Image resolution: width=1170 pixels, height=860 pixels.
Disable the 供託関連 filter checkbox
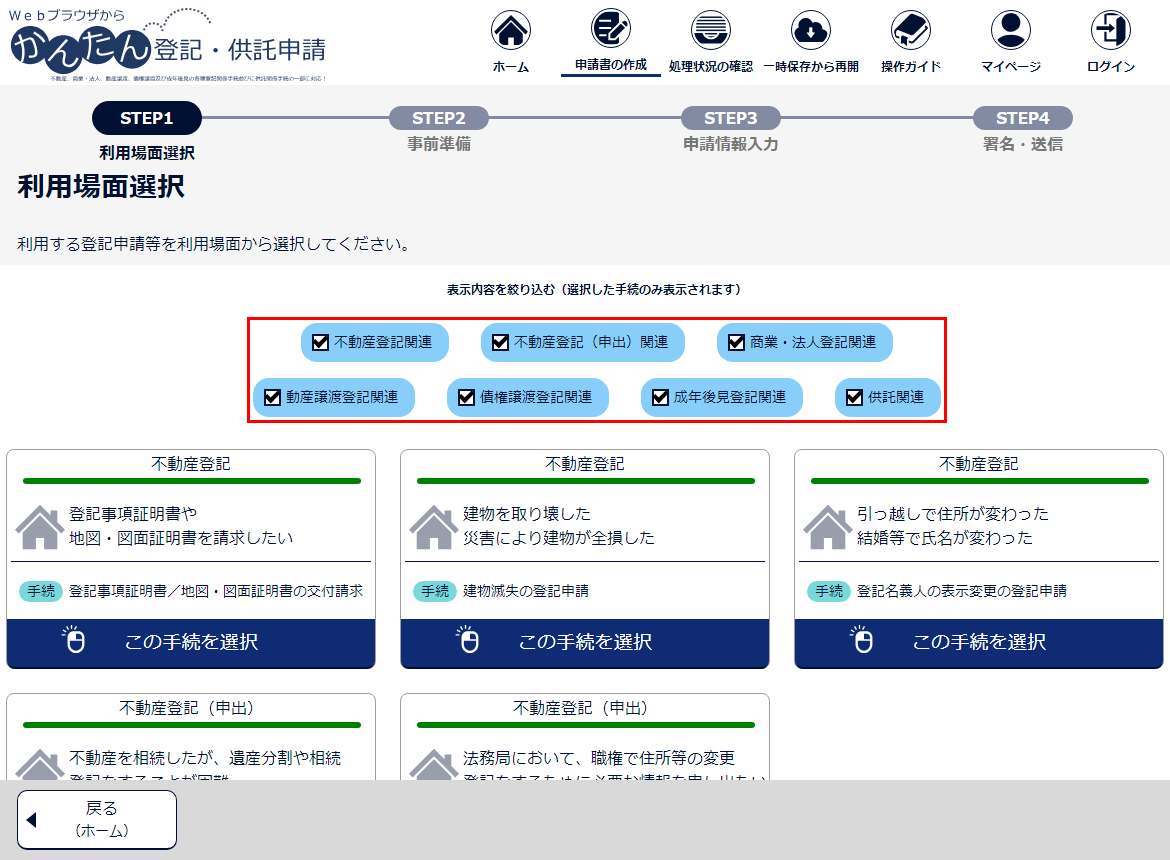pos(854,397)
